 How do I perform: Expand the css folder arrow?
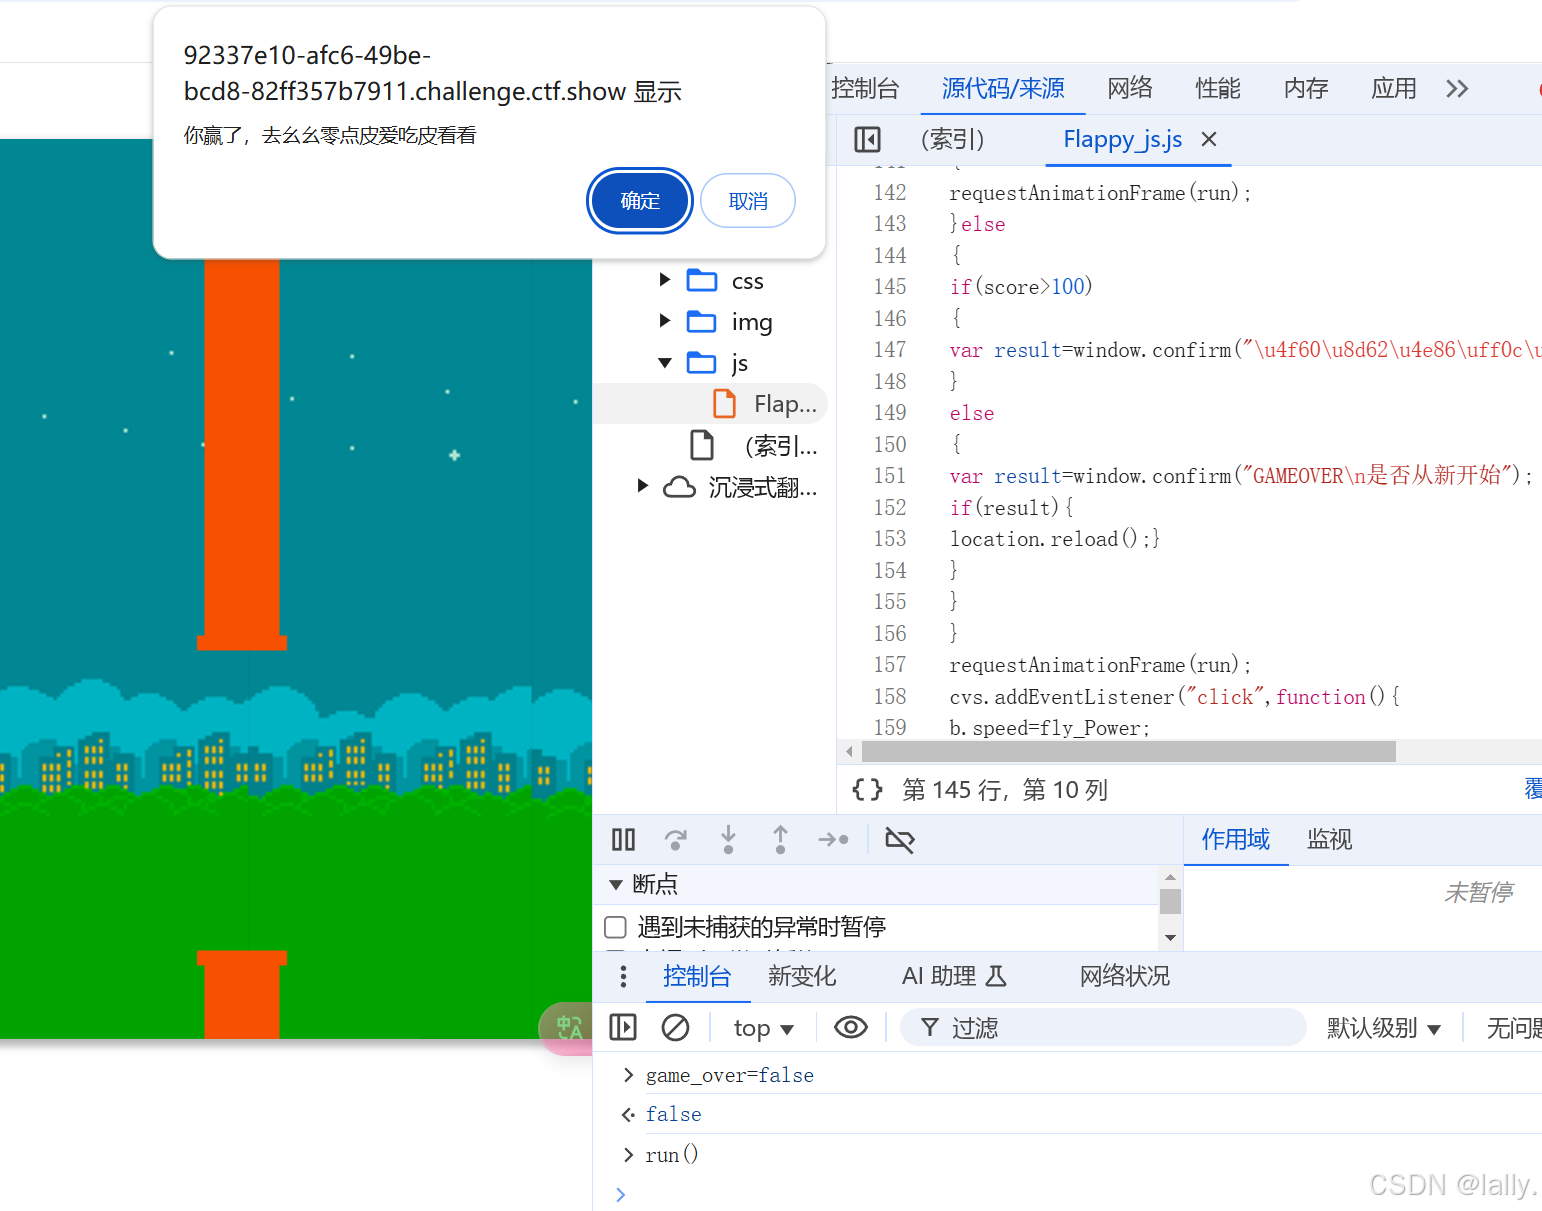(665, 280)
